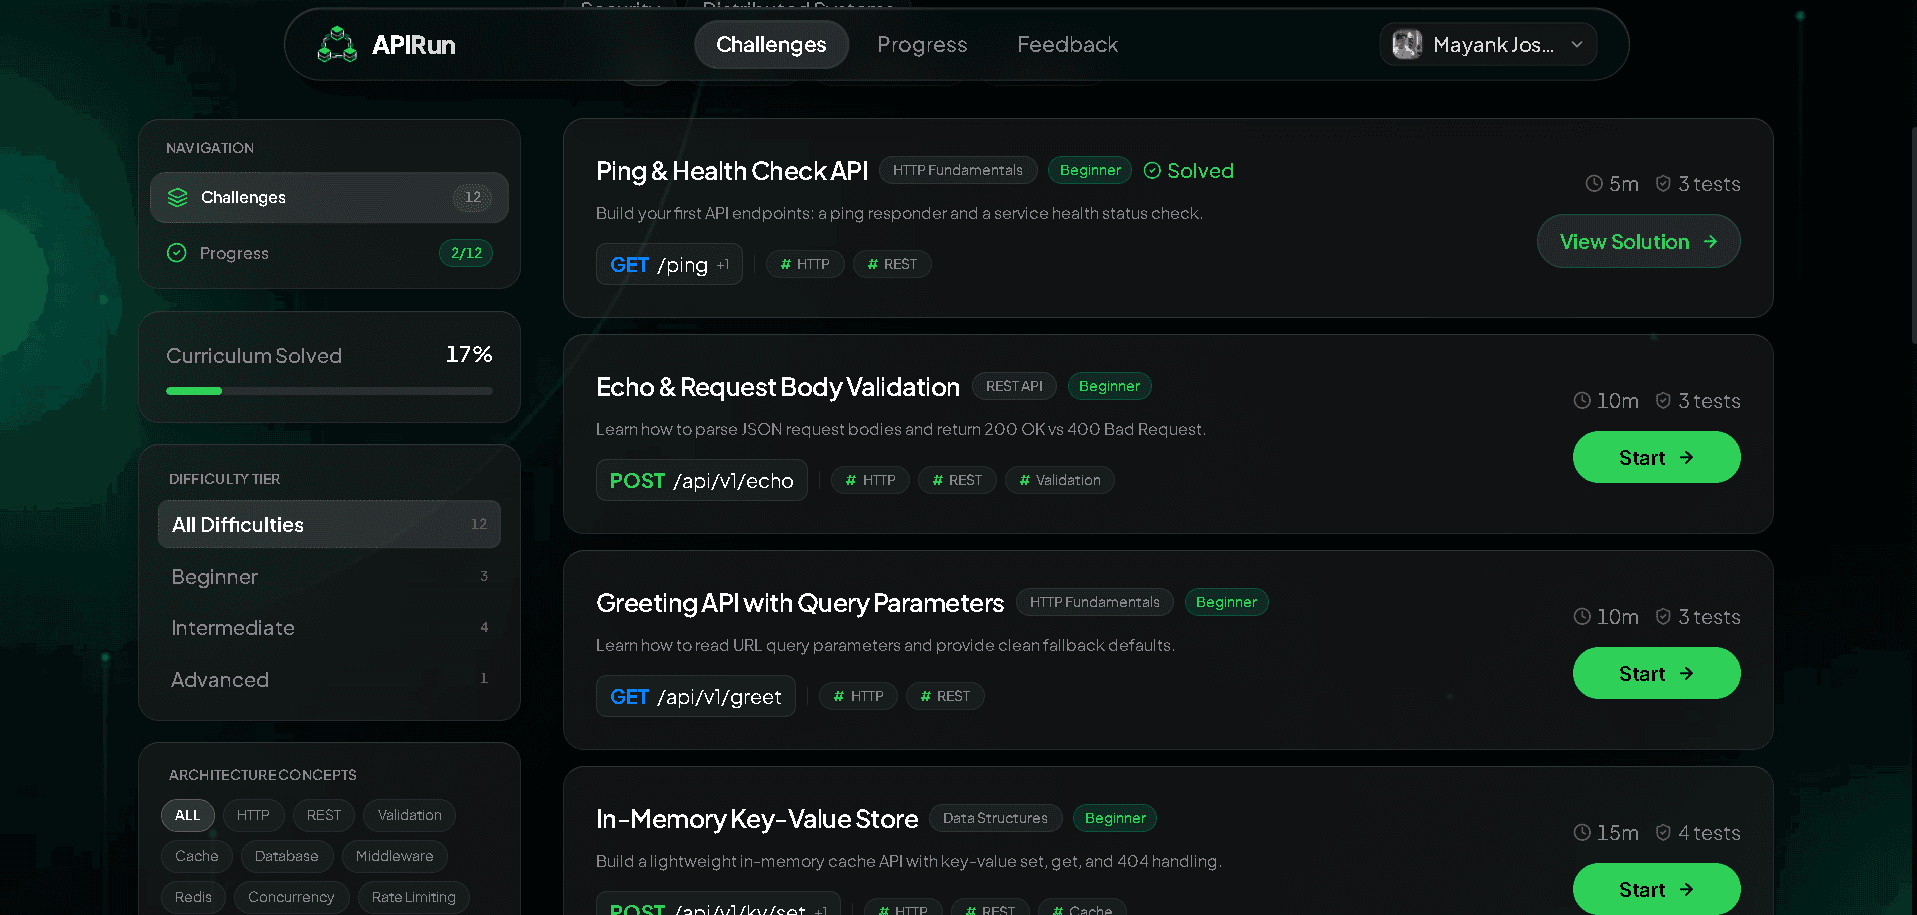Filter by Beginner difficulty tier
The image size is (1917, 915).
point(329,576)
